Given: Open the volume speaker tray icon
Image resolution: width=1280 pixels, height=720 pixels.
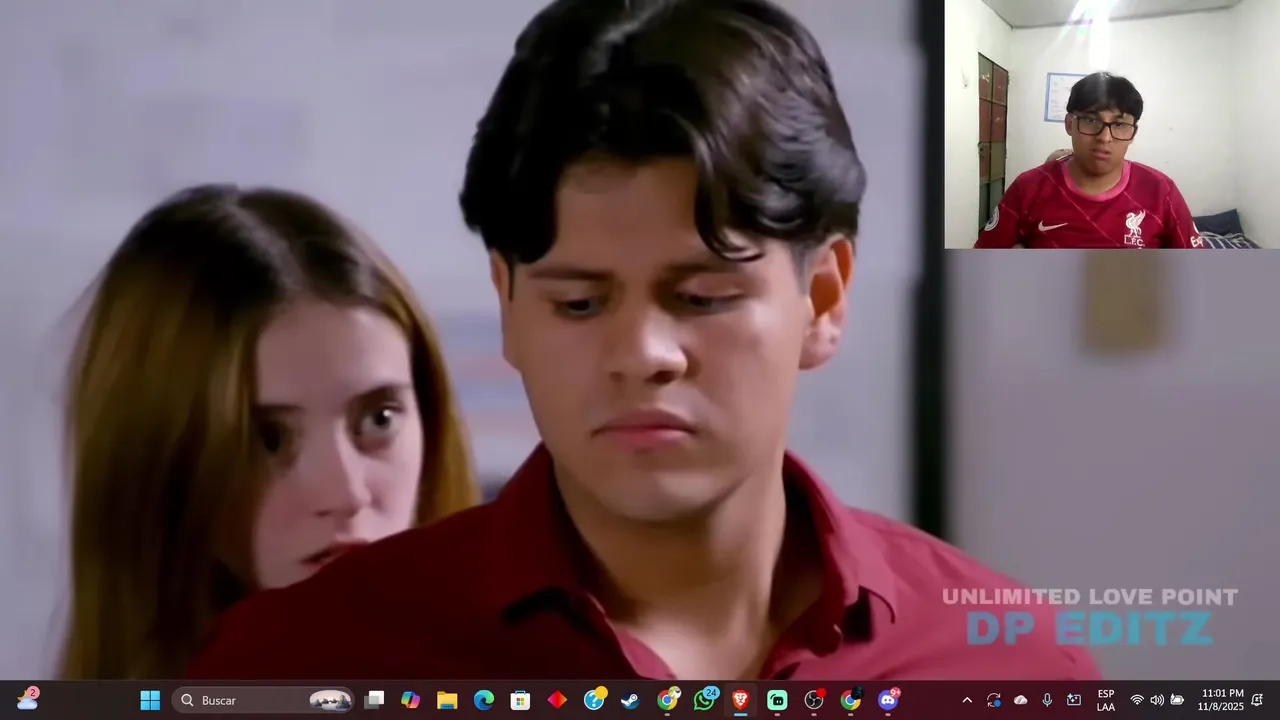Looking at the screenshot, I should (1157, 700).
